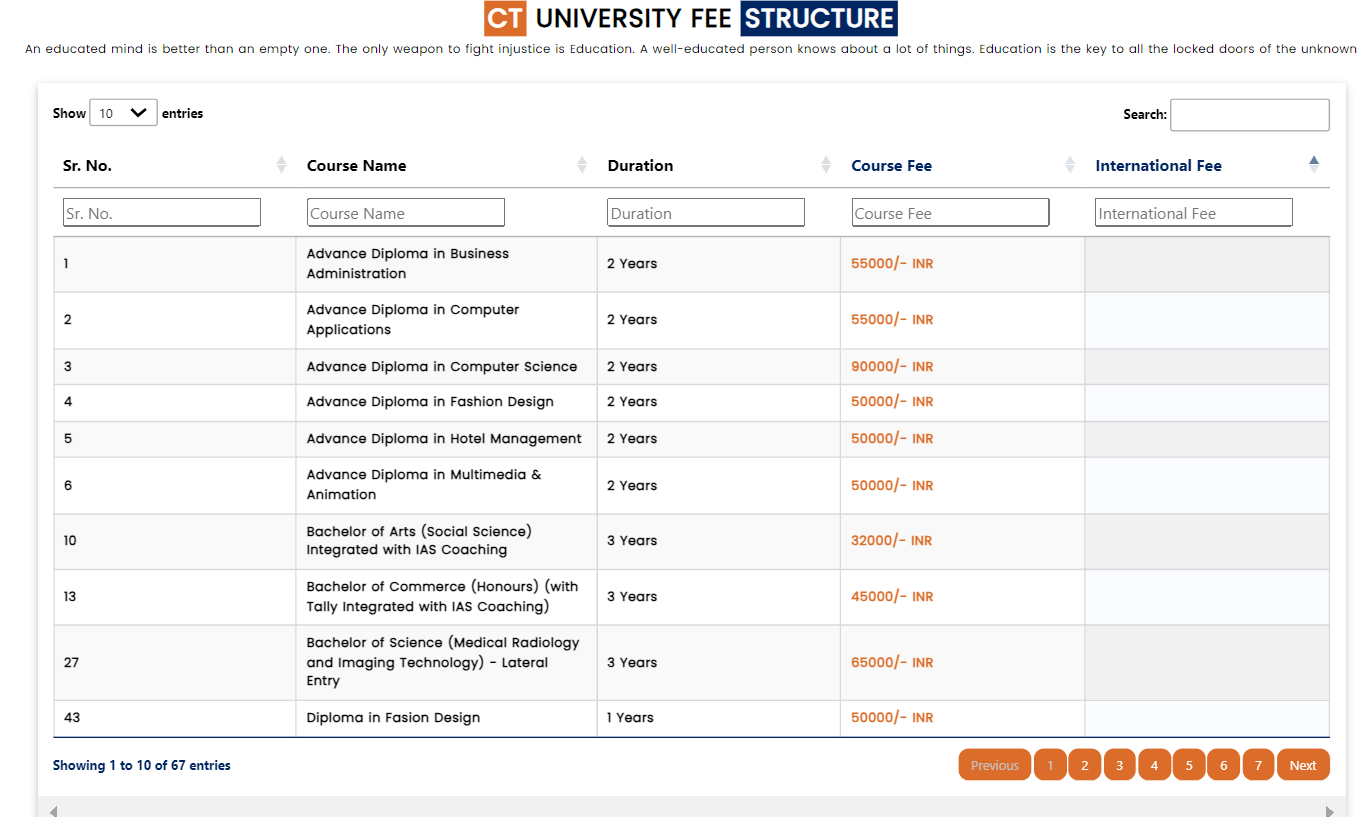This screenshot has width=1358, height=817.
Task: Click 'Showing 1 to 10 of 67 entries' text
Action: click(142, 765)
